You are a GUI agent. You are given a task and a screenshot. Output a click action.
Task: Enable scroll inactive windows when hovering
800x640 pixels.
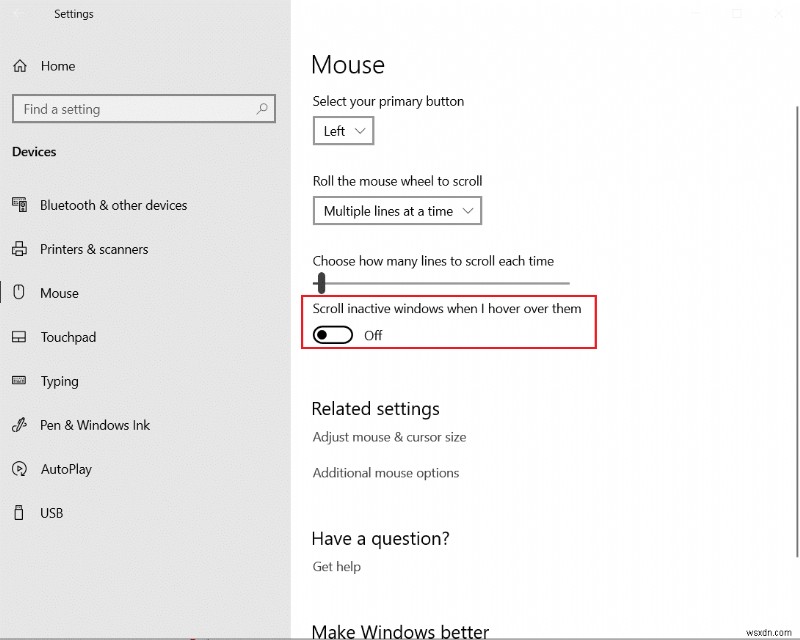332,334
